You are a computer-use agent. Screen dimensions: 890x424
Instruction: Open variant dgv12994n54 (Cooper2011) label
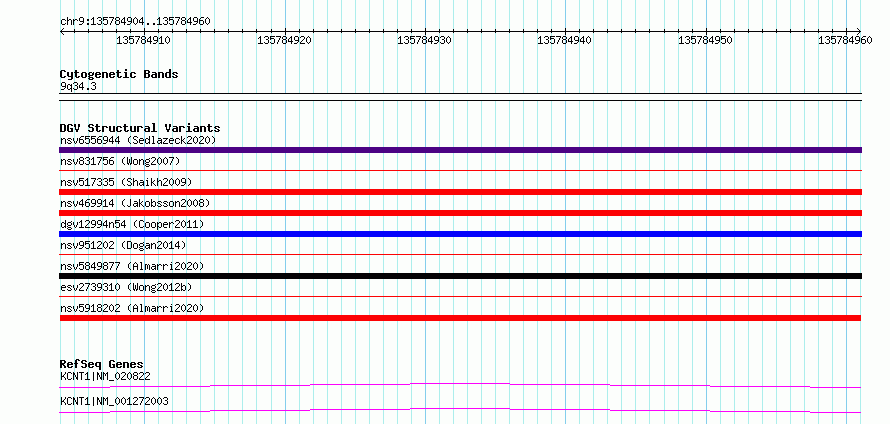point(132,224)
